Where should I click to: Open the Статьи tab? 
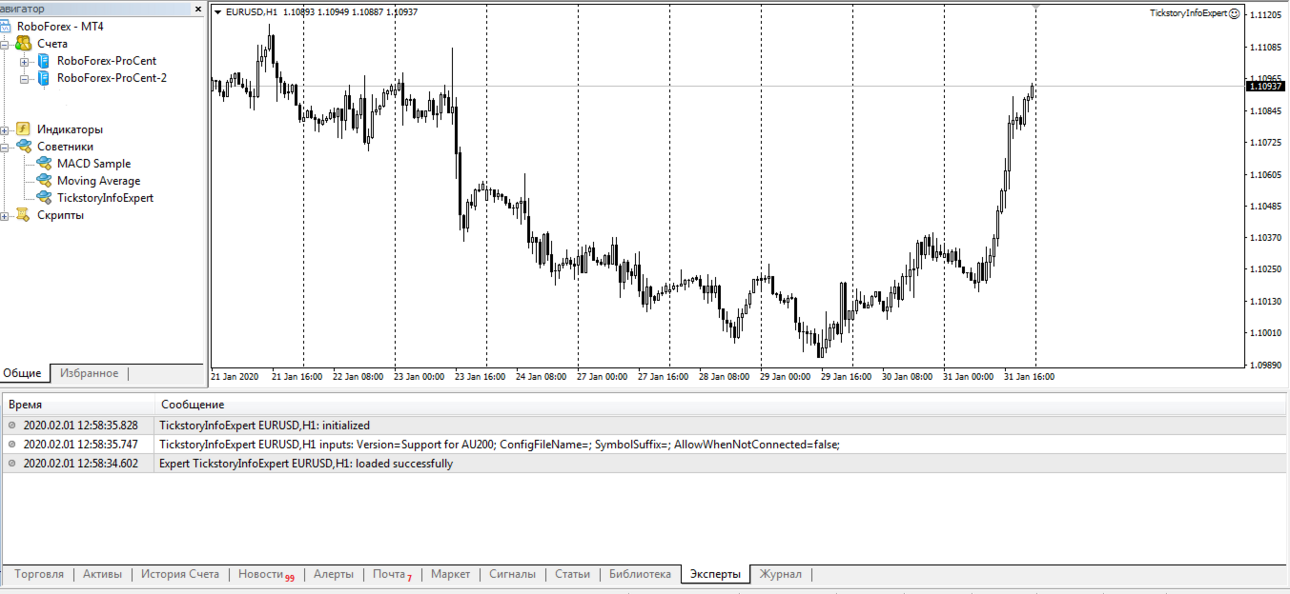pos(572,574)
